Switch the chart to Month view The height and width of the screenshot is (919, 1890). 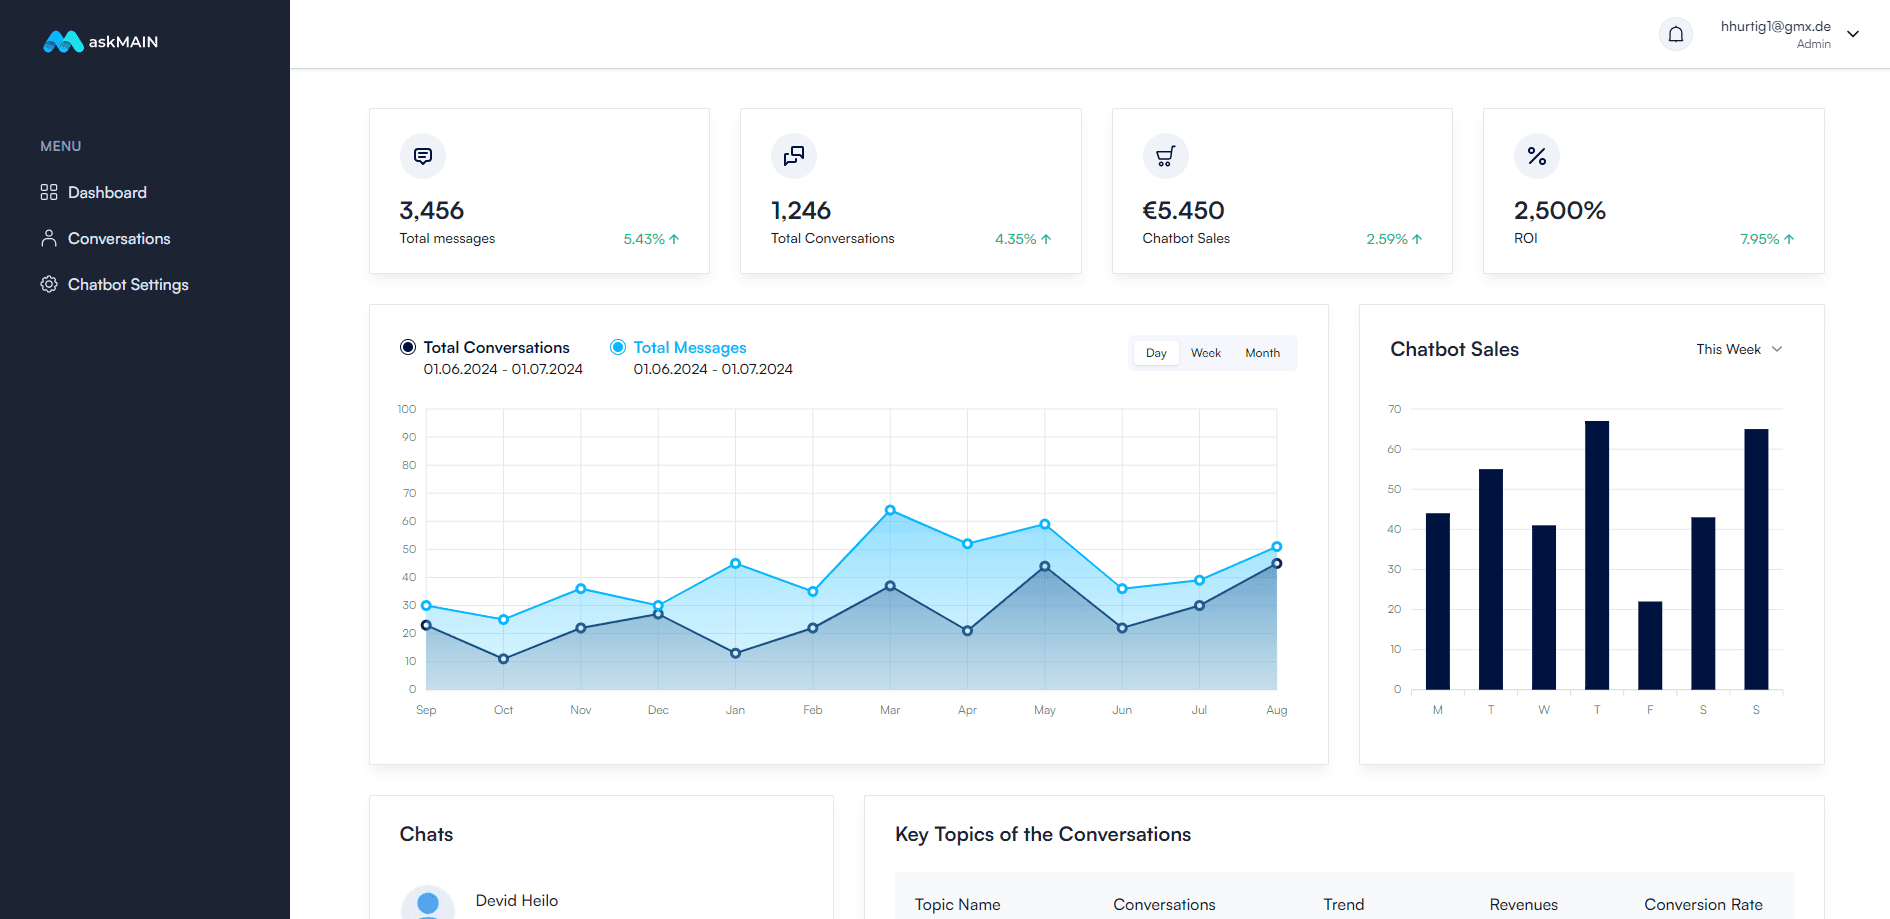pyautogui.click(x=1262, y=353)
